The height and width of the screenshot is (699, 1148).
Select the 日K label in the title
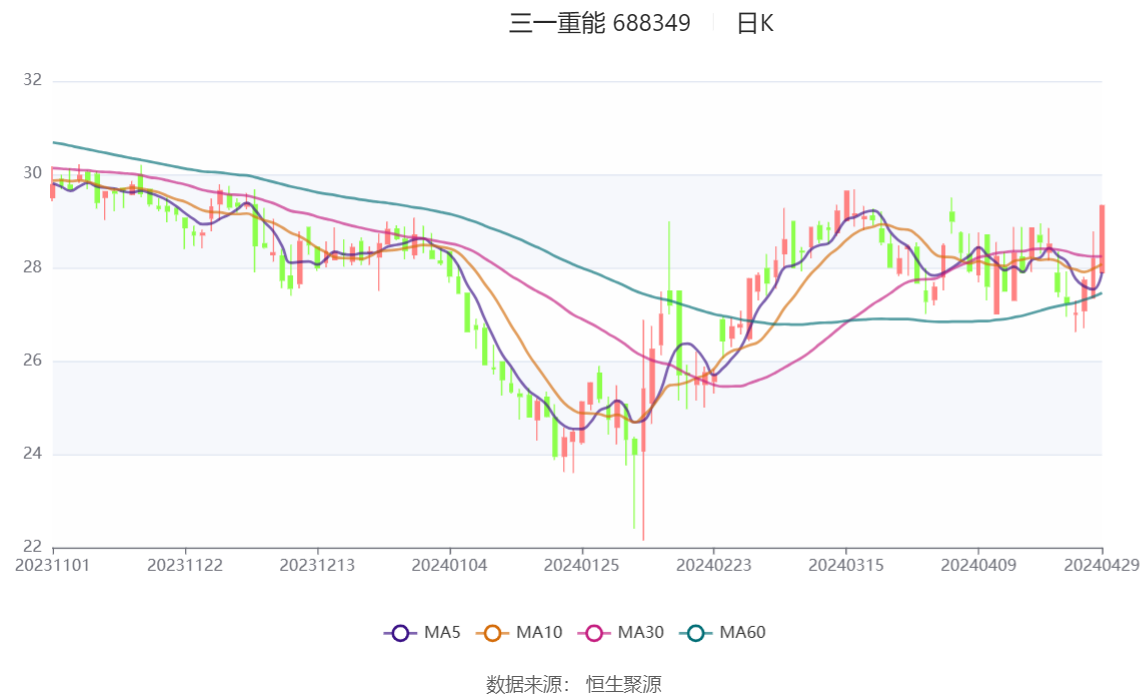(x=755, y=24)
